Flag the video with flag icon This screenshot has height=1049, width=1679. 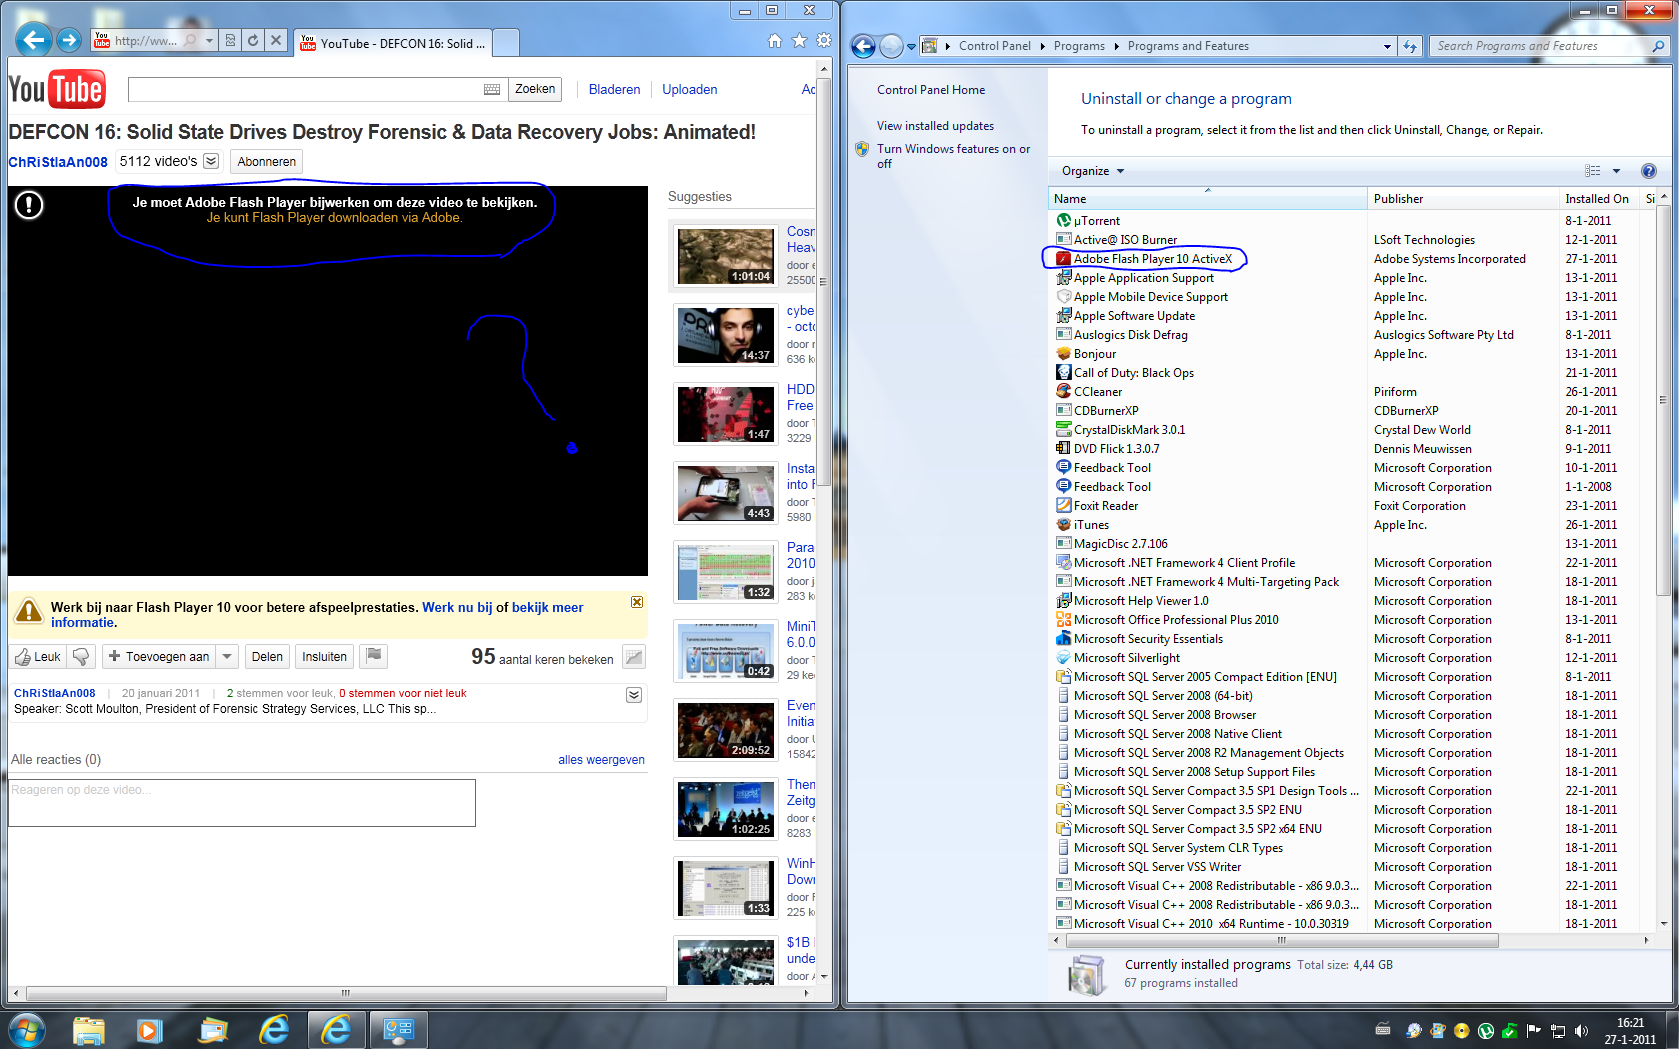click(x=374, y=656)
